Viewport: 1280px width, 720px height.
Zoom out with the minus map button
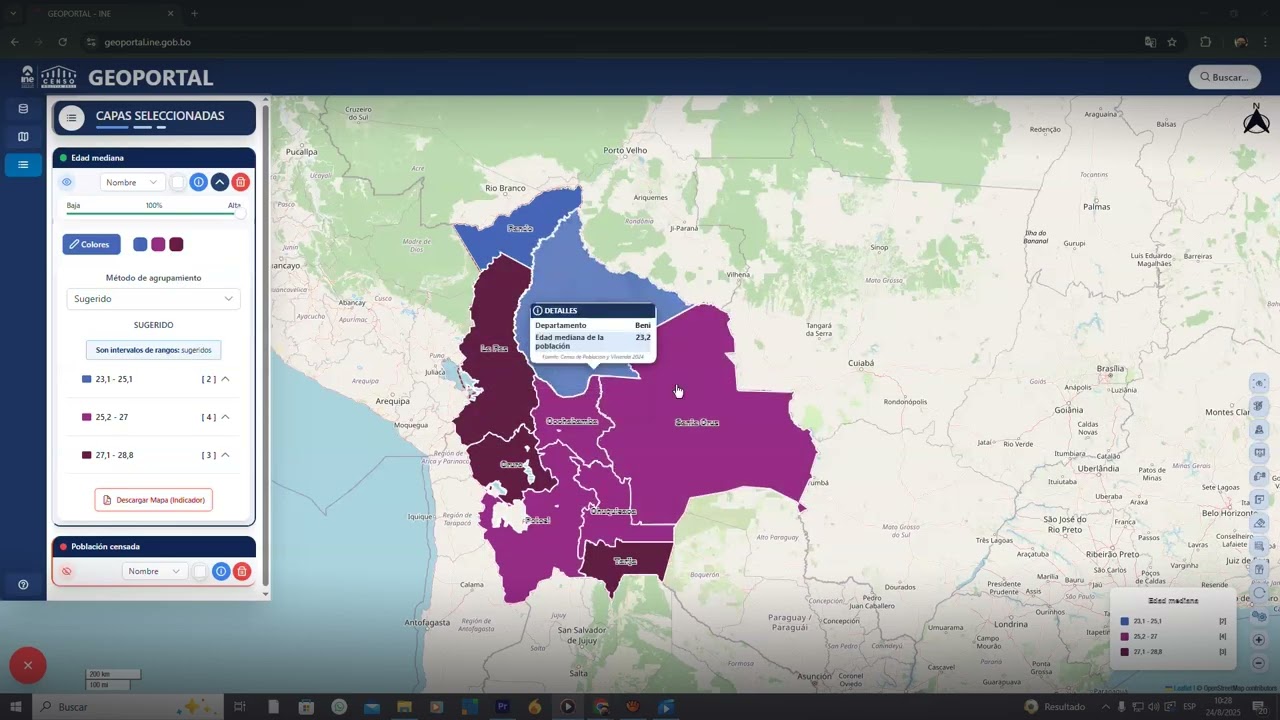[x=1259, y=663]
